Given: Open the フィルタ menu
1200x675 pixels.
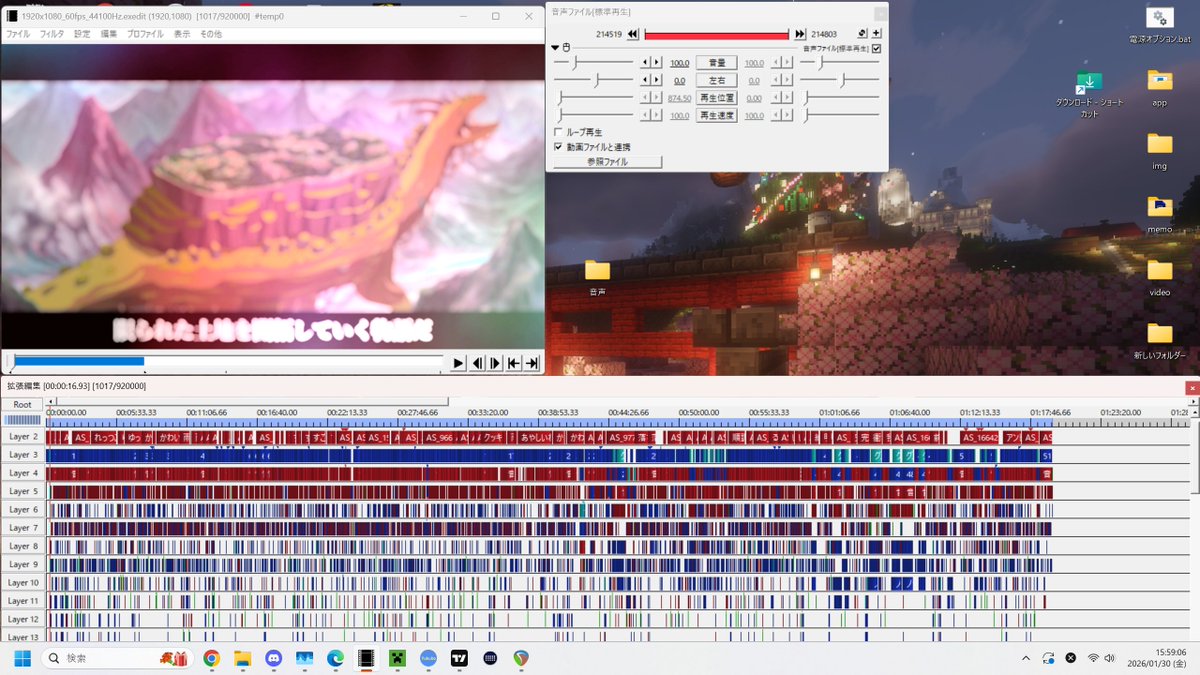Looking at the screenshot, I should [52, 34].
